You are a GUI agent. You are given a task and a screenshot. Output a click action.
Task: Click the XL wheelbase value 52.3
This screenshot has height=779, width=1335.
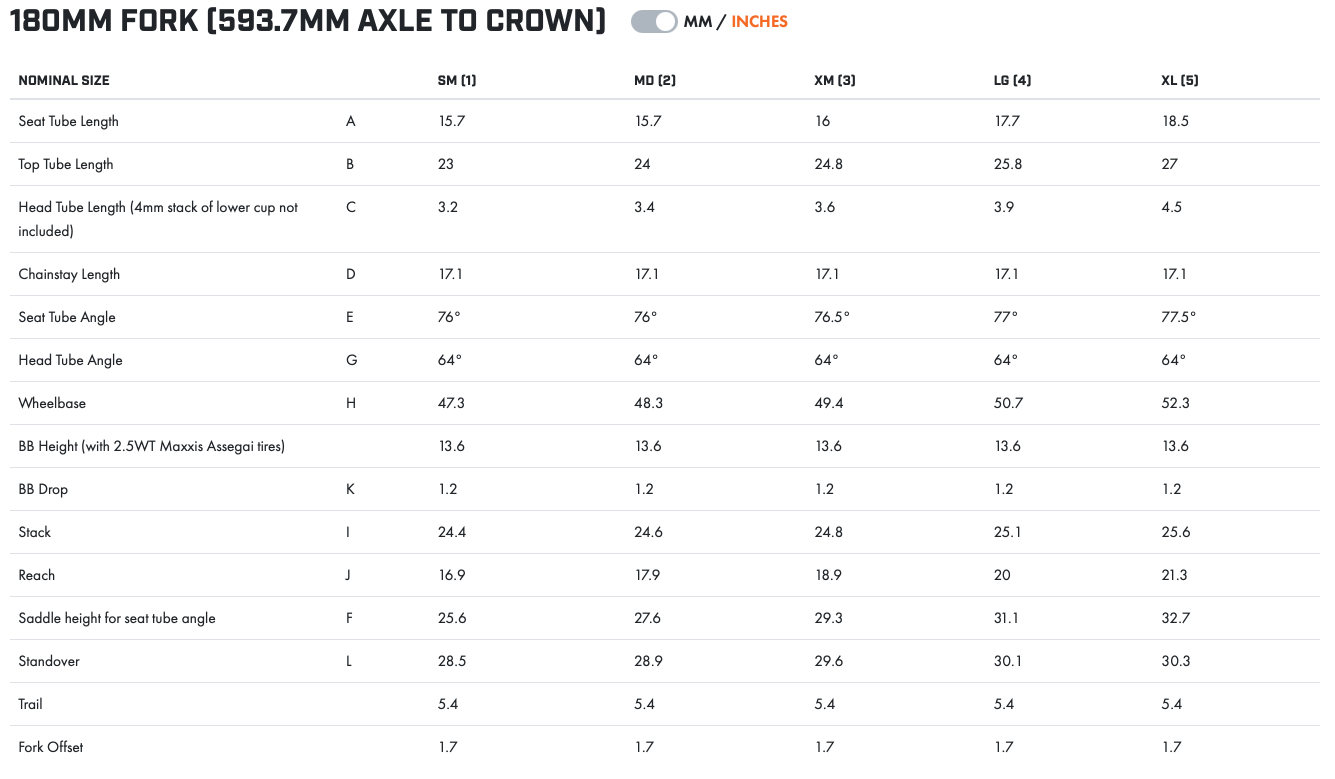pos(1176,403)
